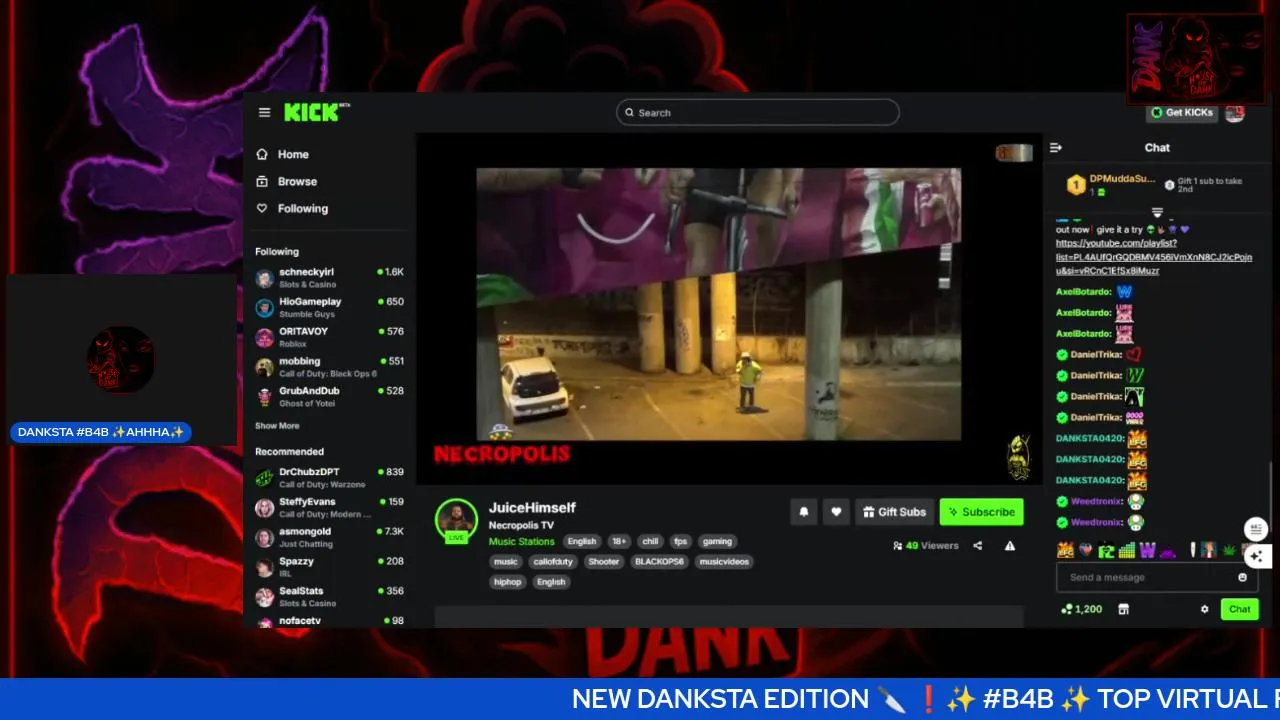
Task: Select the Shooter tag
Action: click(x=604, y=561)
